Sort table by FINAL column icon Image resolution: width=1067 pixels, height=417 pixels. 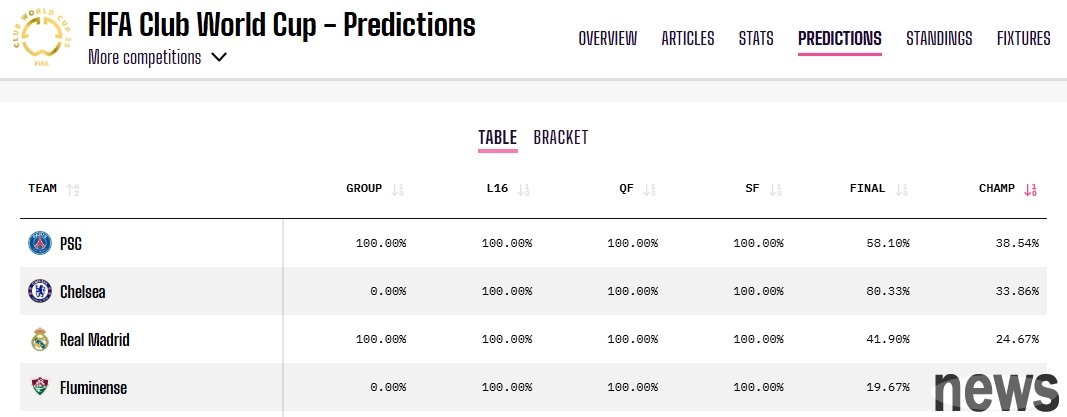point(902,189)
